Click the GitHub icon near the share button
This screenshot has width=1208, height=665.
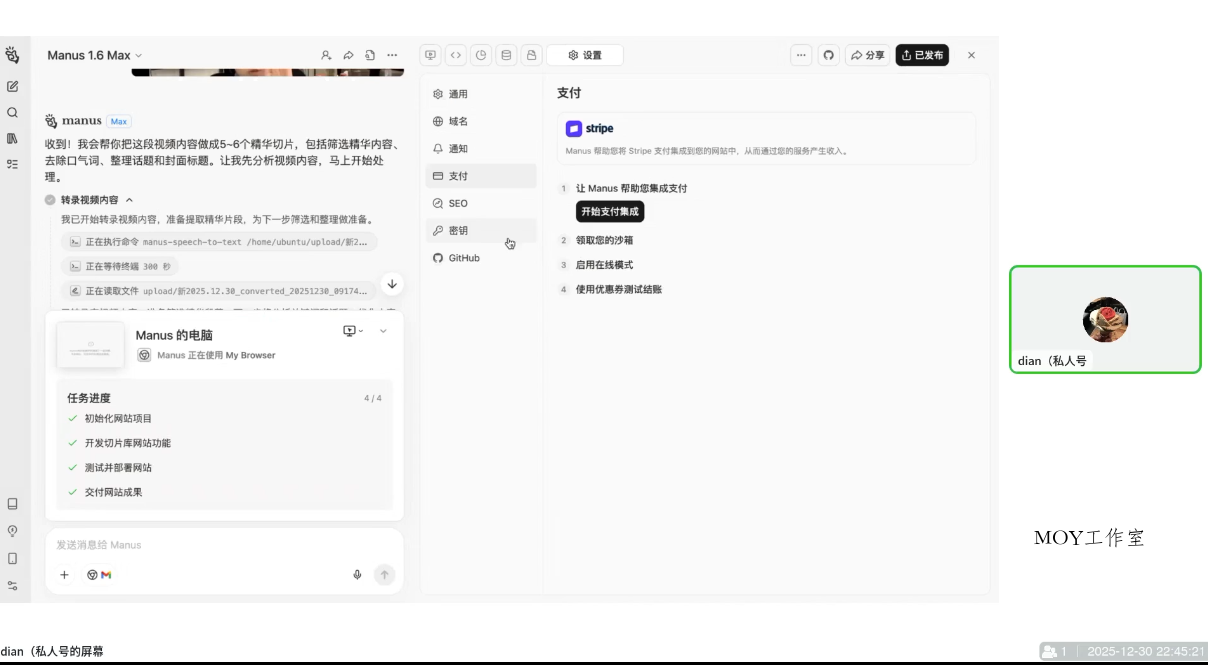pos(828,55)
